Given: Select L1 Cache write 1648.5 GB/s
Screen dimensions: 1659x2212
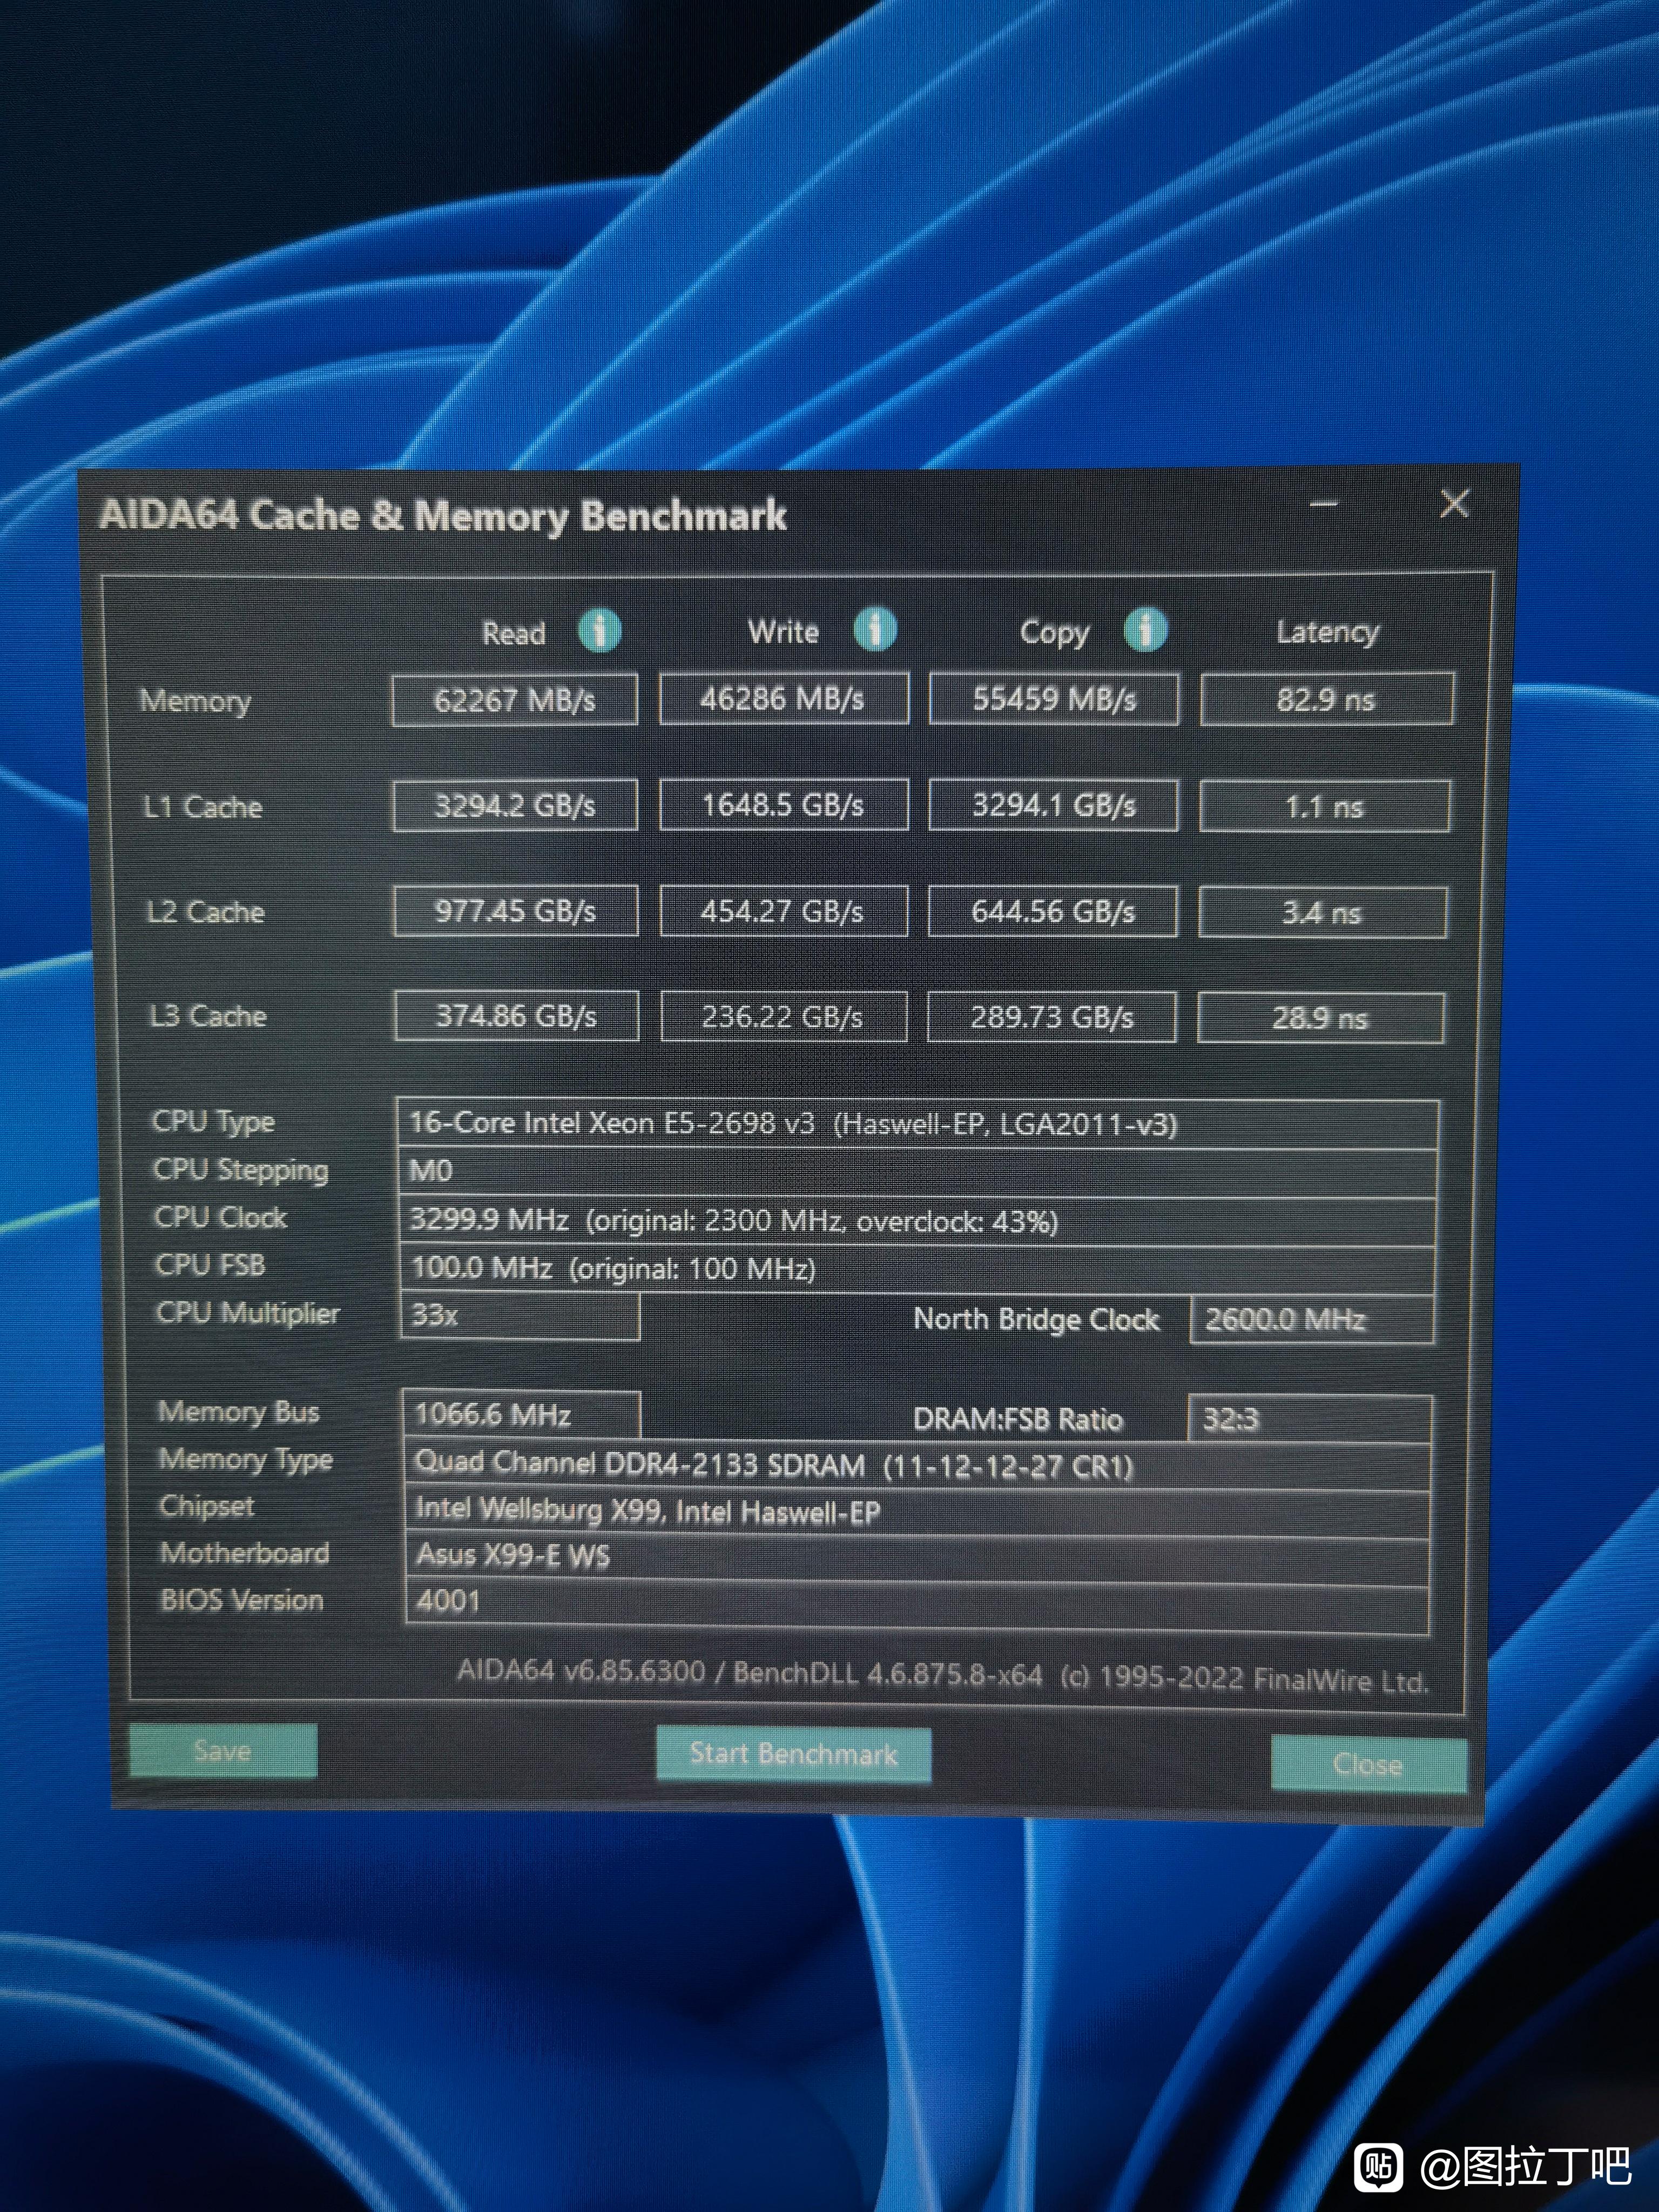Looking at the screenshot, I should click(x=783, y=805).
